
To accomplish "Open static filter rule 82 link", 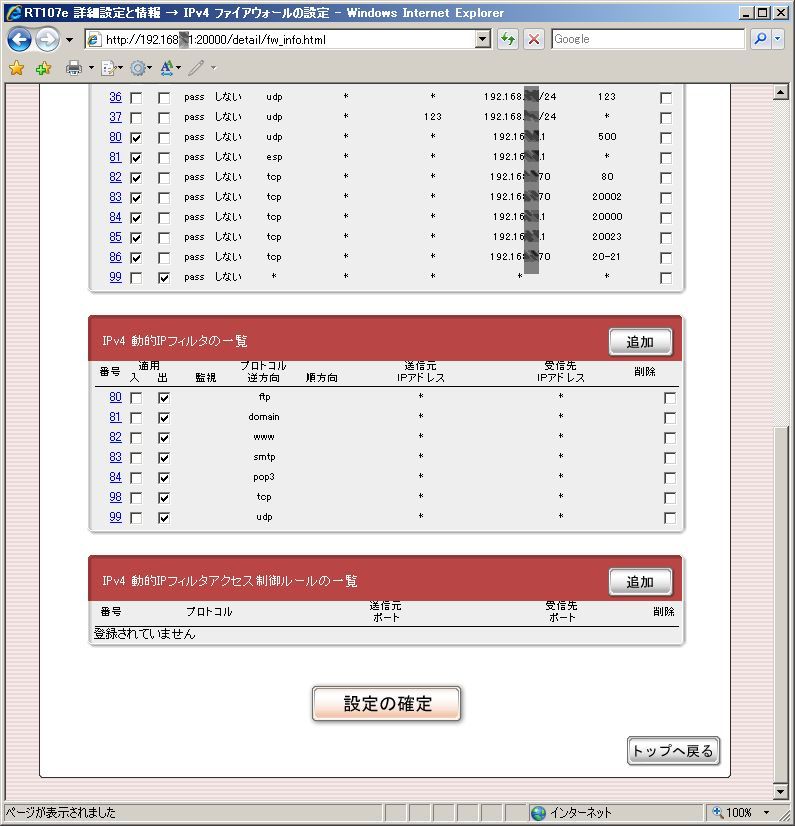I will [115, 177].
